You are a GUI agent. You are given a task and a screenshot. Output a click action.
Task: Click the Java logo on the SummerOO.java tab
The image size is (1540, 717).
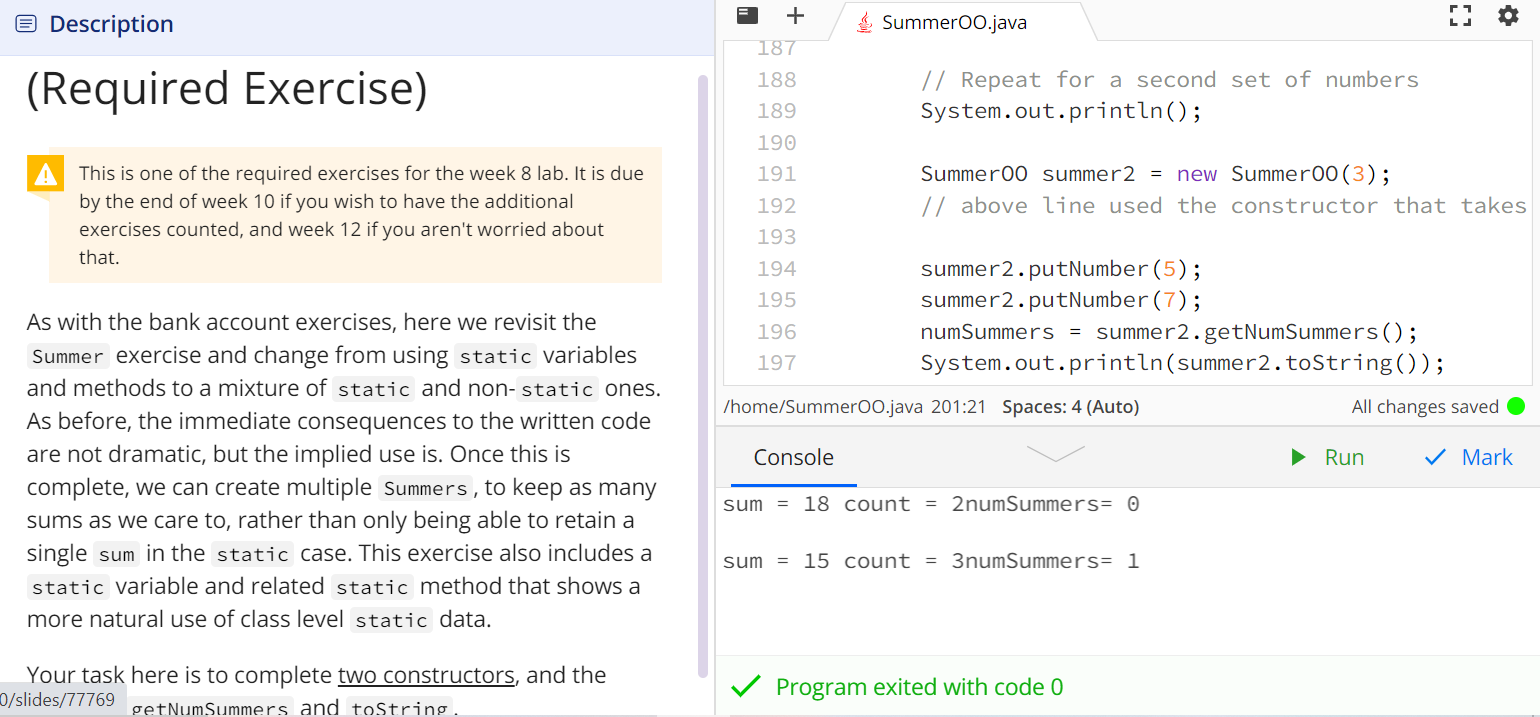click(863, 21)
